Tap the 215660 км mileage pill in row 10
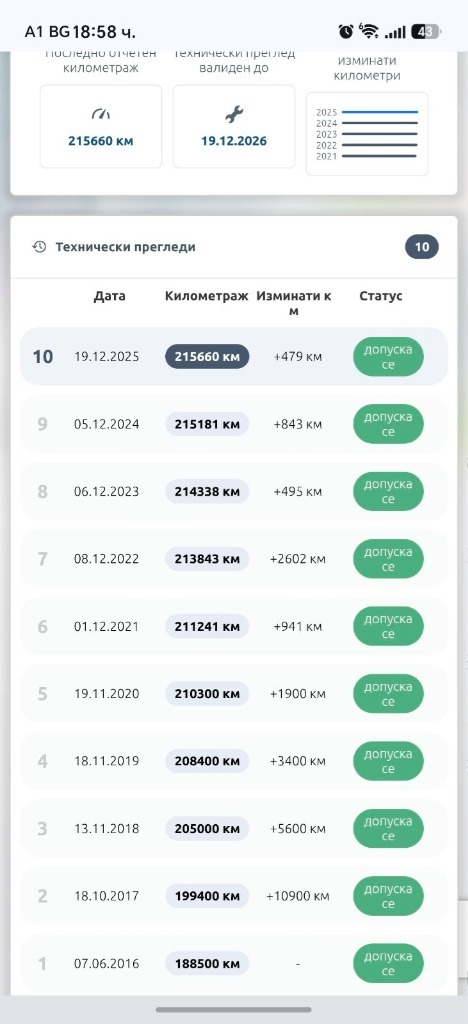This screenshot has height=1024, width=468. [x=207, y=357]
